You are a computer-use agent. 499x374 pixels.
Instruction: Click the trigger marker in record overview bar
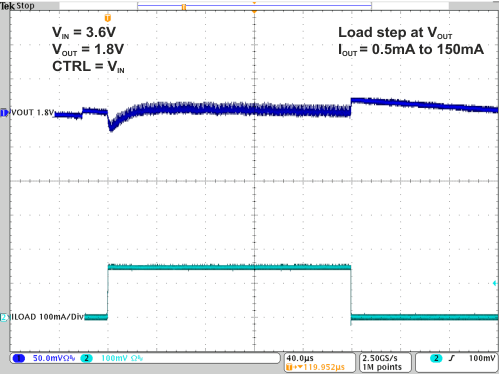[184, 7]
